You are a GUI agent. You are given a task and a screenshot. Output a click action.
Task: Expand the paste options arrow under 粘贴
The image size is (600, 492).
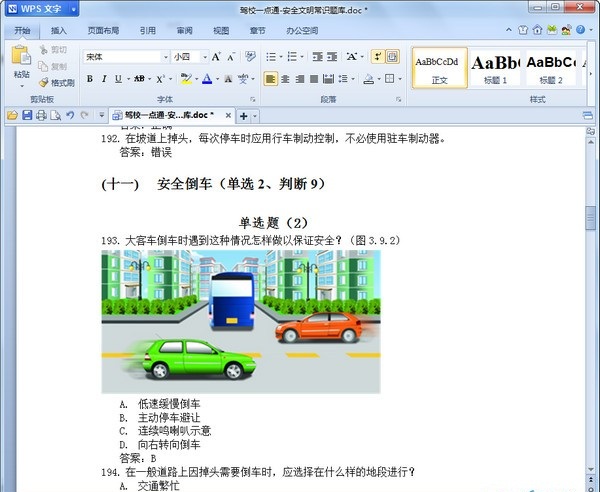(x=22, y=86)
